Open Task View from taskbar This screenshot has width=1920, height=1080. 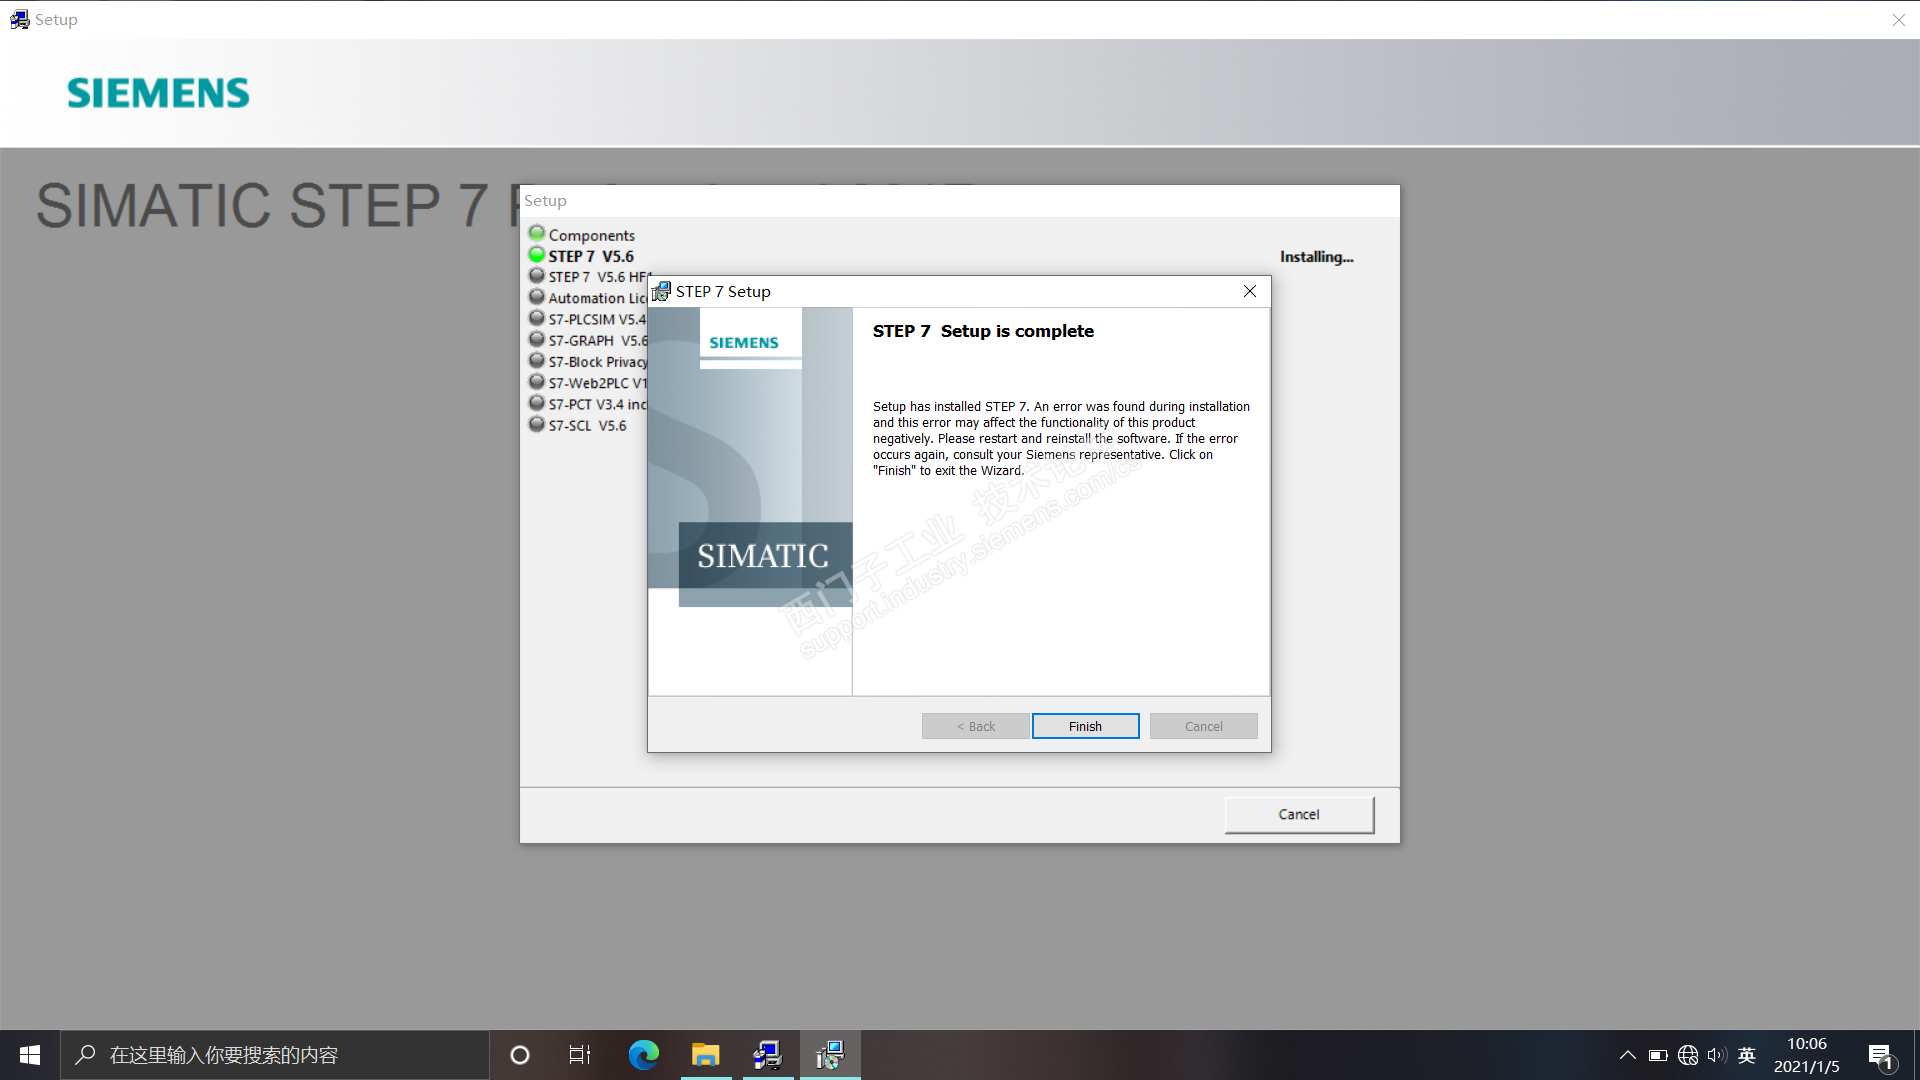[580, 1055]
